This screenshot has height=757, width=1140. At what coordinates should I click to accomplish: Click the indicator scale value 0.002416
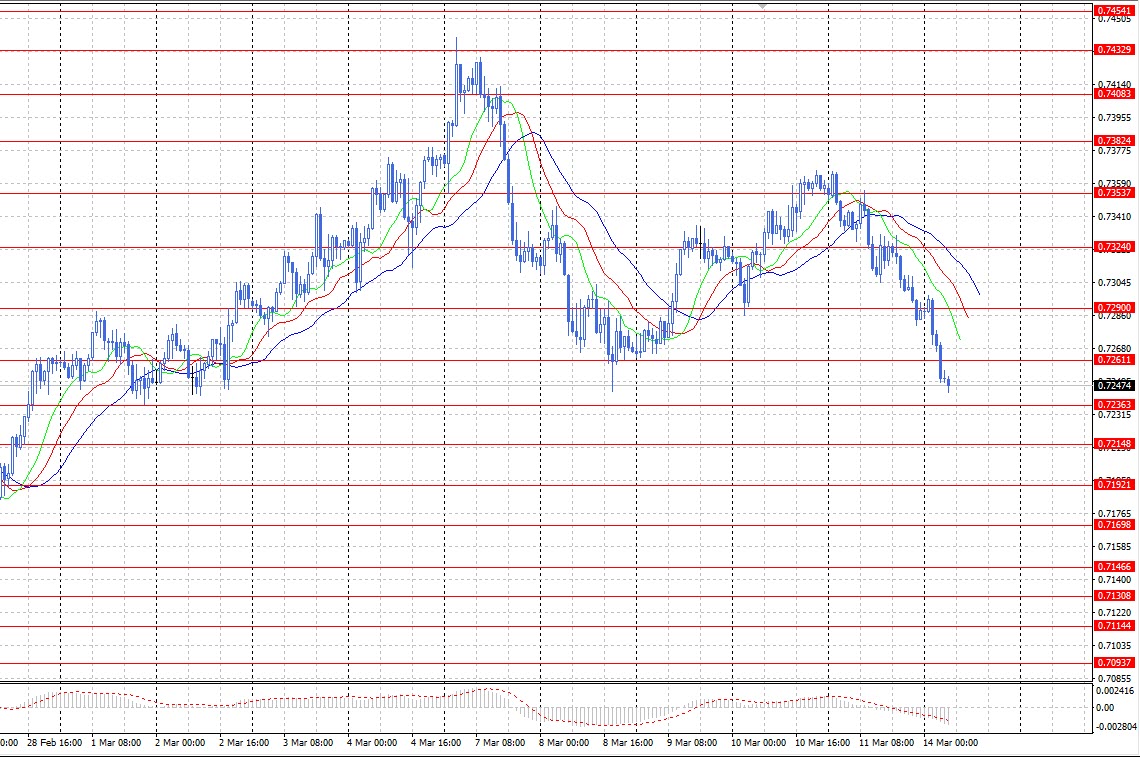pyautogui.click(x=1115, y=691)
